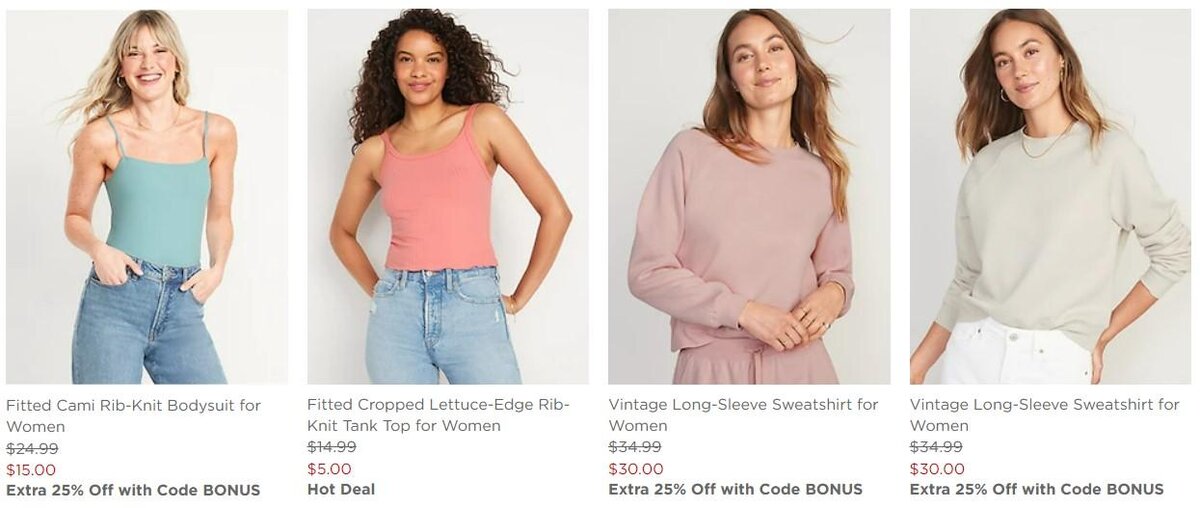Click the crossed-out $24.99 original price

[32, 448]
